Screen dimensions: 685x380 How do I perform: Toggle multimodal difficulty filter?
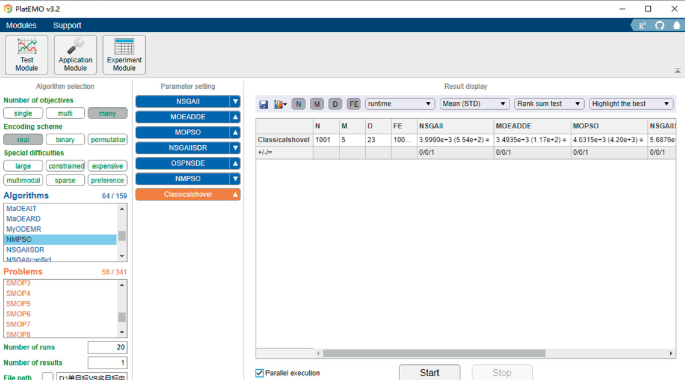(x=23, y=180)
